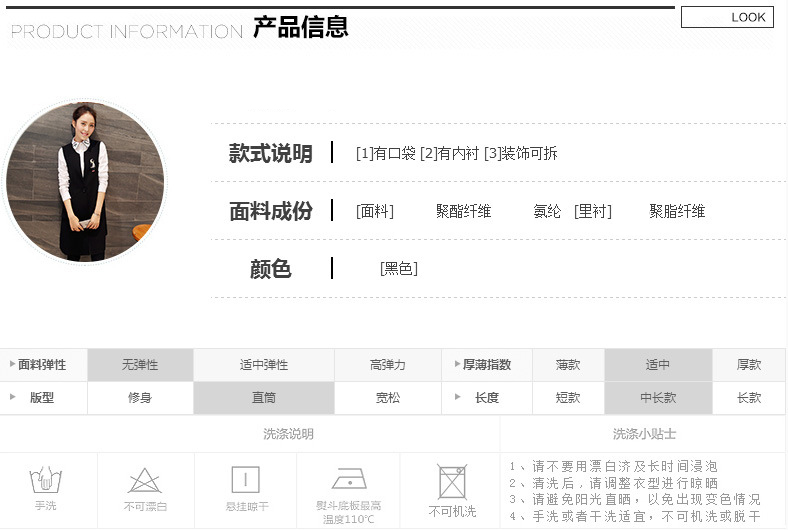Click the 氨纶 fabric value

(x=547, y=211)
